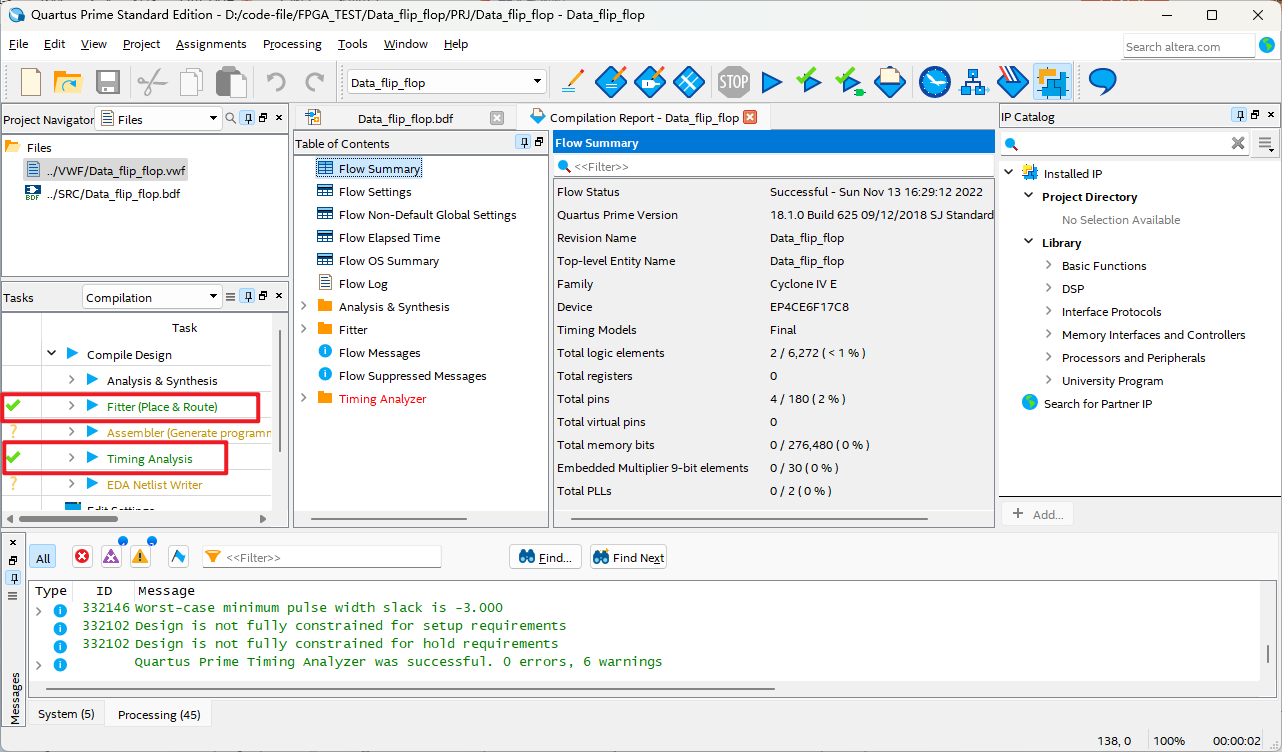Click the Copy icon in the toolbar

191,82
